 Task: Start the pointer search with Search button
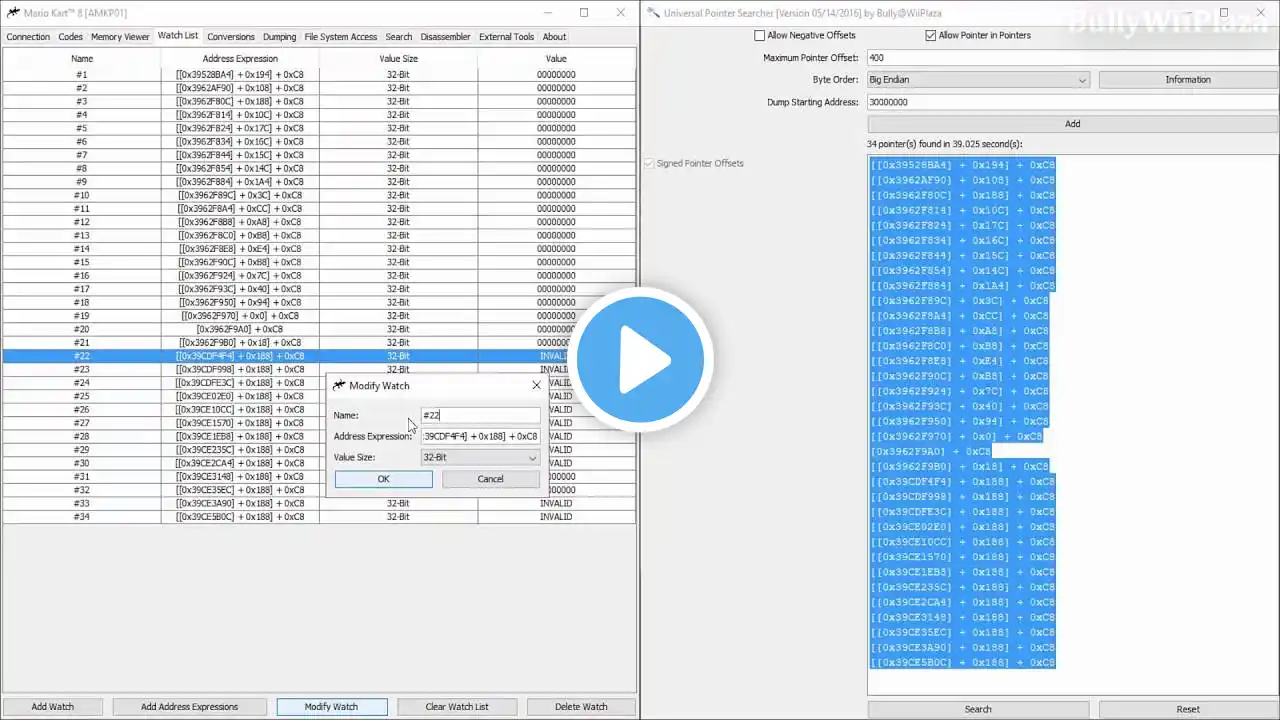pyautogui.click(x=978, y=709)
